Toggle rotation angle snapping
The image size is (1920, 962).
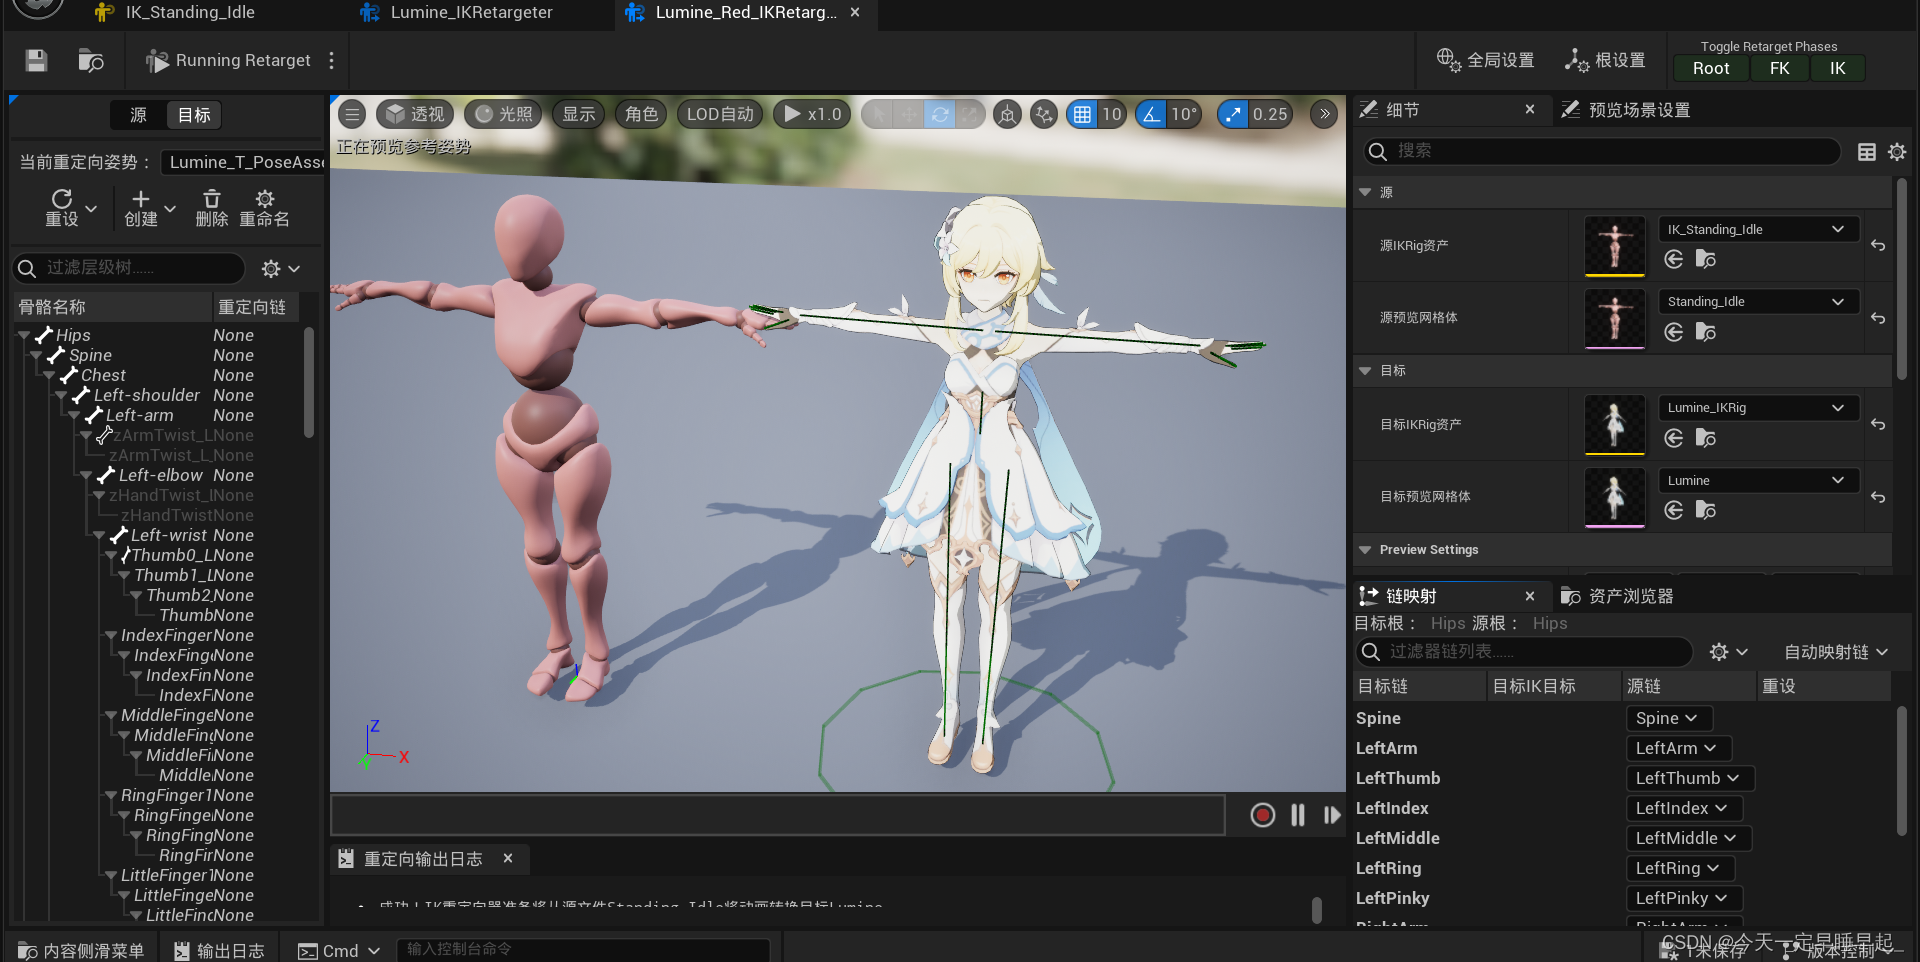pos(1152,115)
